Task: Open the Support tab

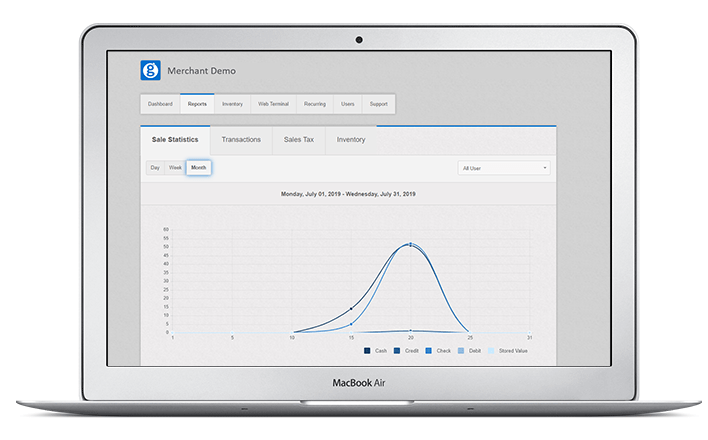Action: pos(379,104)
